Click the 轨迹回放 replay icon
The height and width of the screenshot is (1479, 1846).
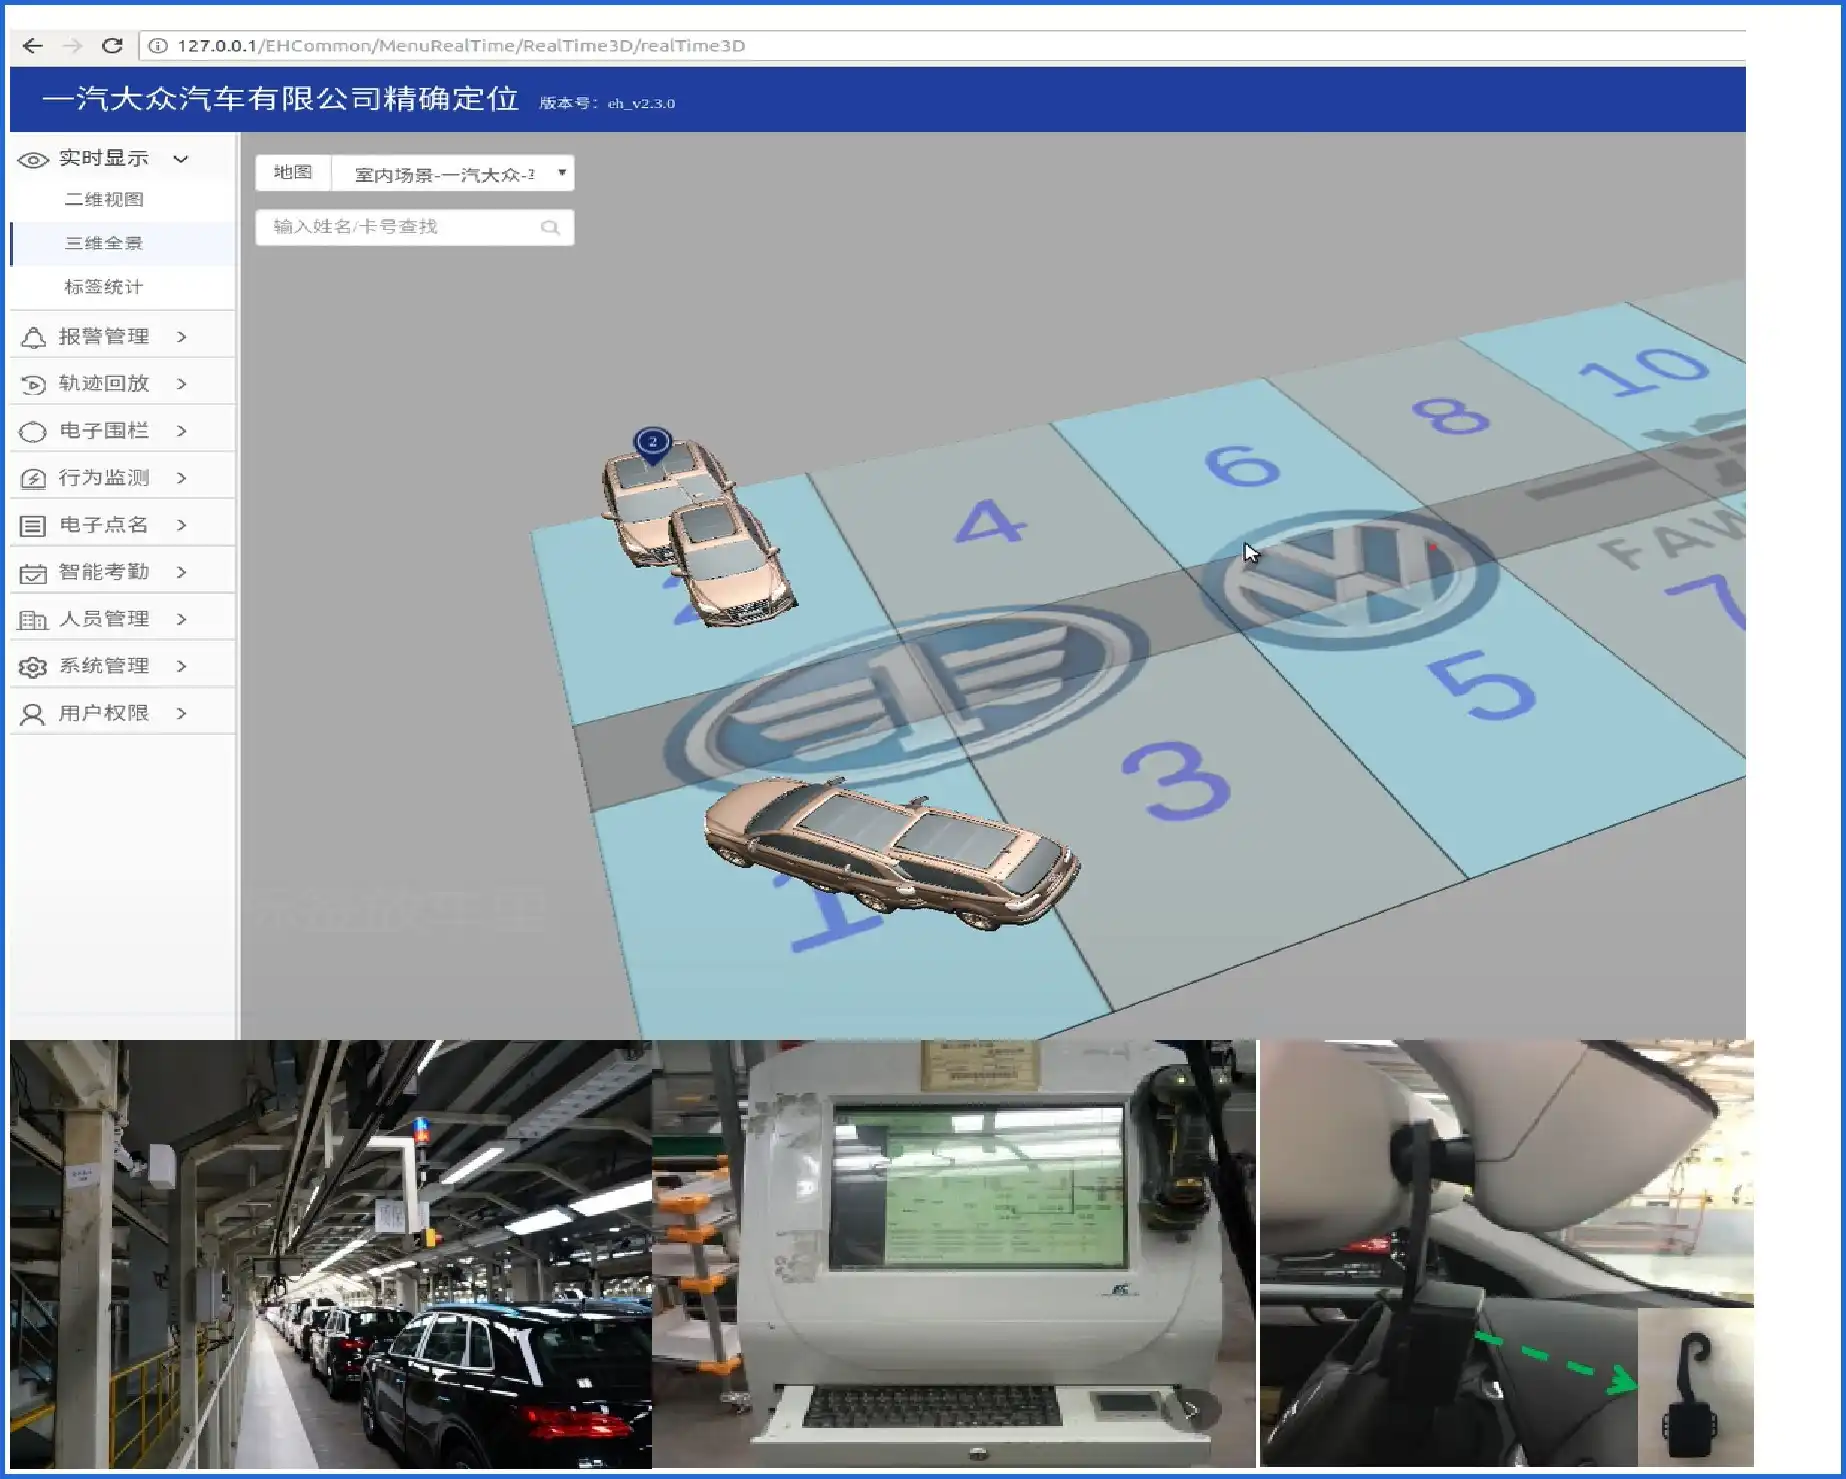coord(33,384)
